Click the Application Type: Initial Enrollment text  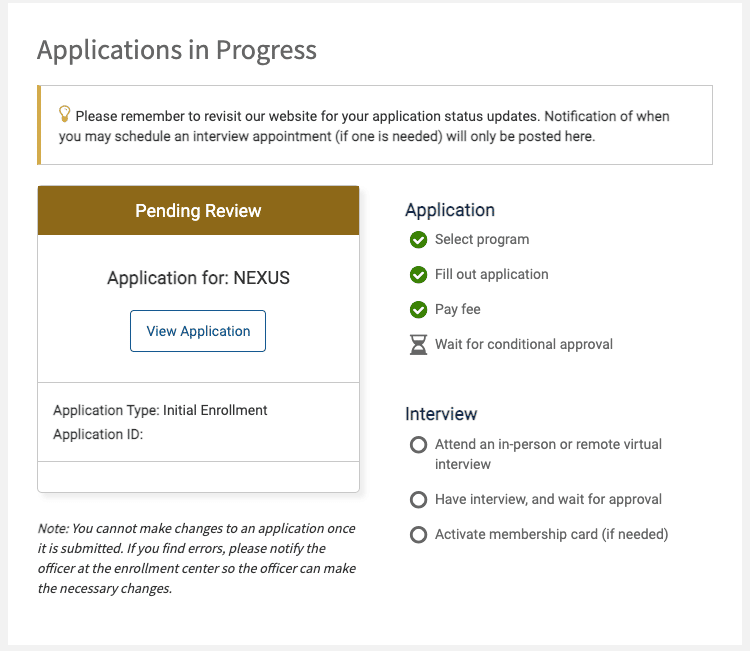pyautogui.click(x=160, y=410)
